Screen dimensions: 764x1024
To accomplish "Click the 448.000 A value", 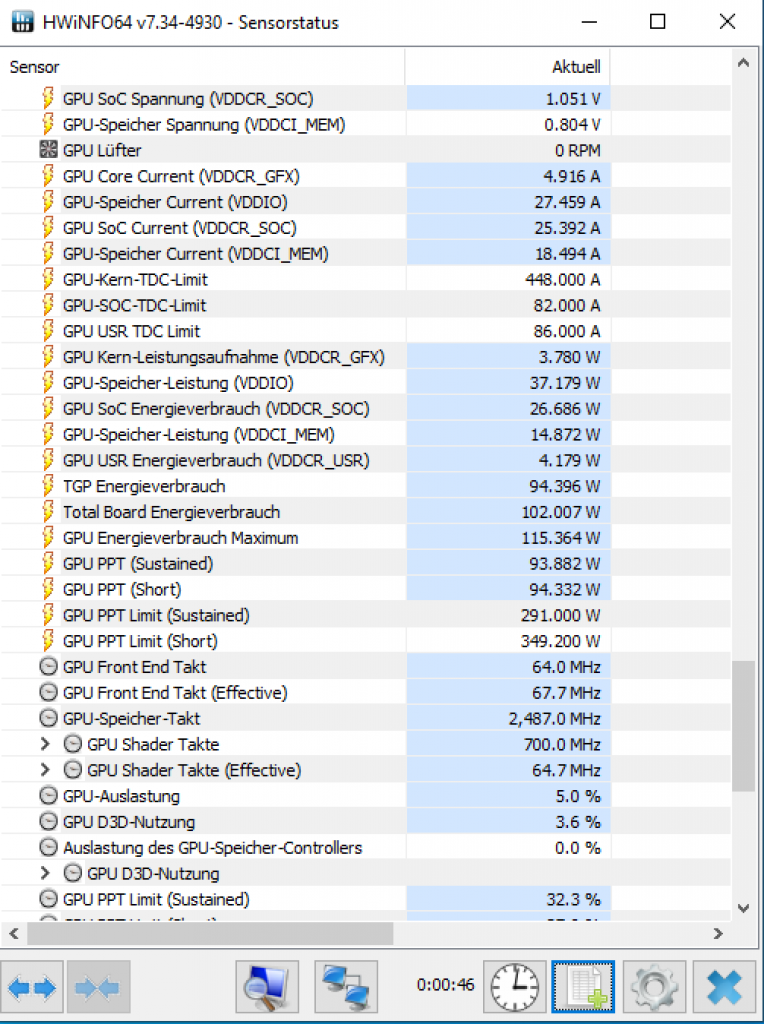I will pos(562,279).
